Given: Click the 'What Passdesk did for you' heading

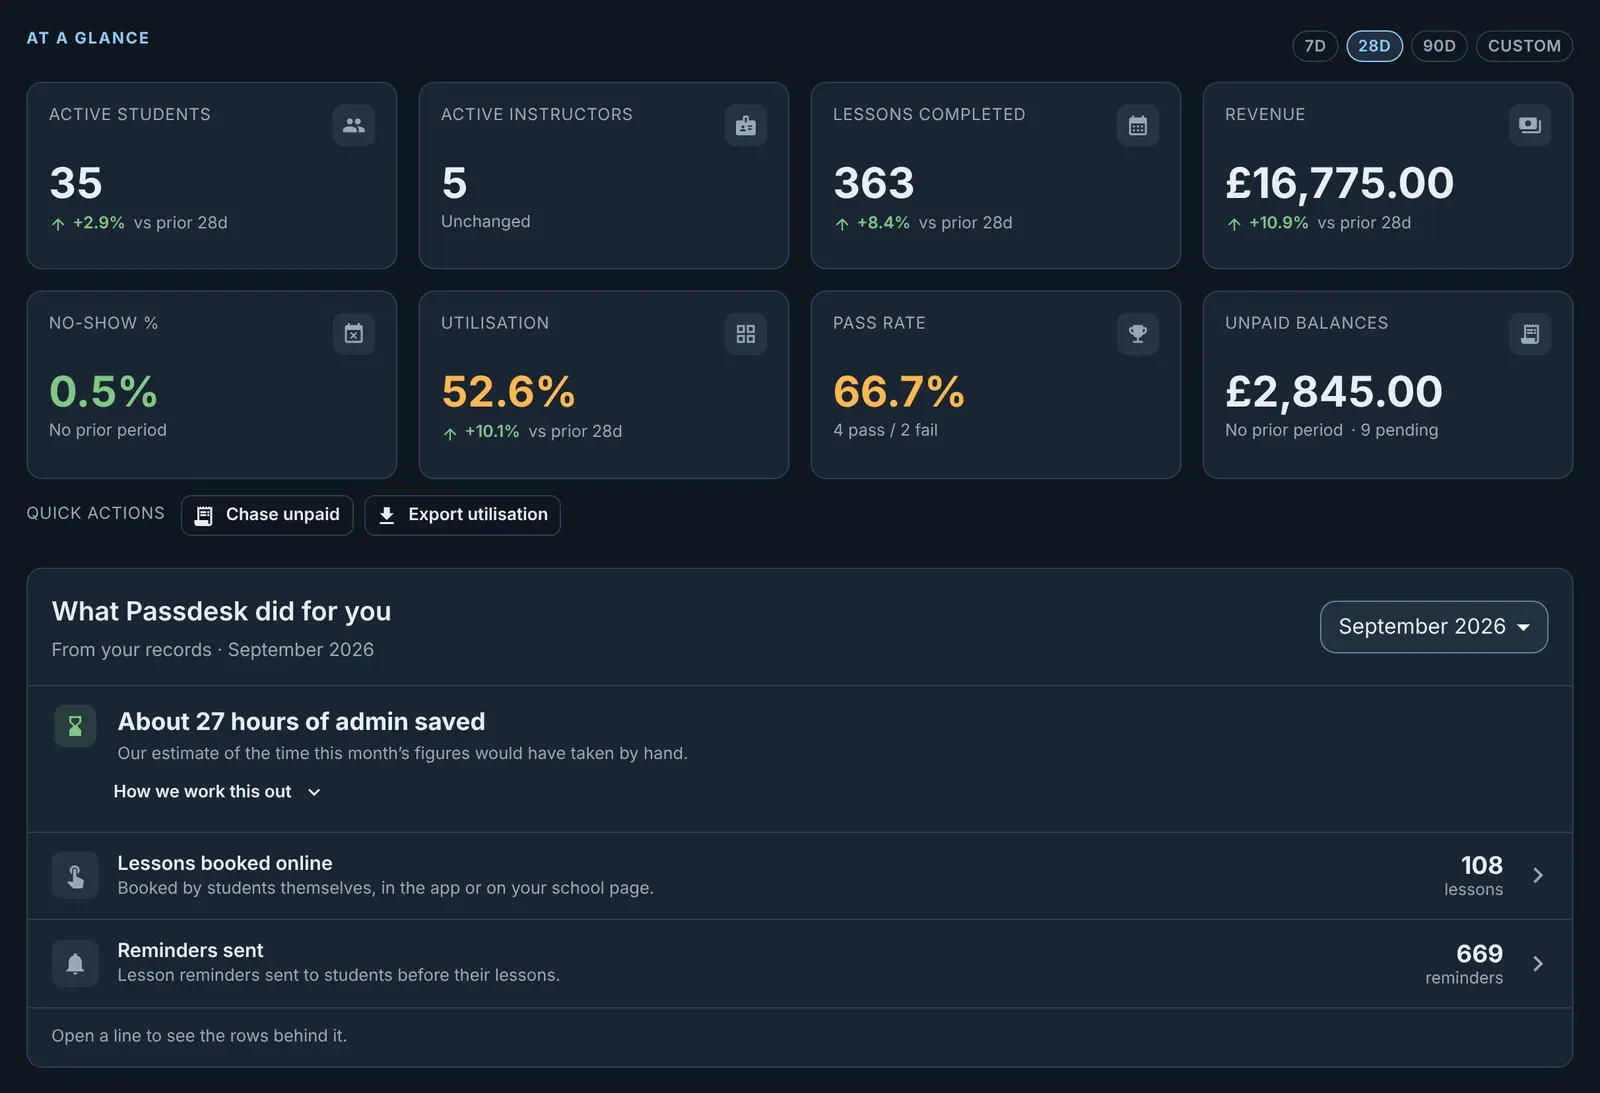Looking at the screenshot, I should point(221,611).
